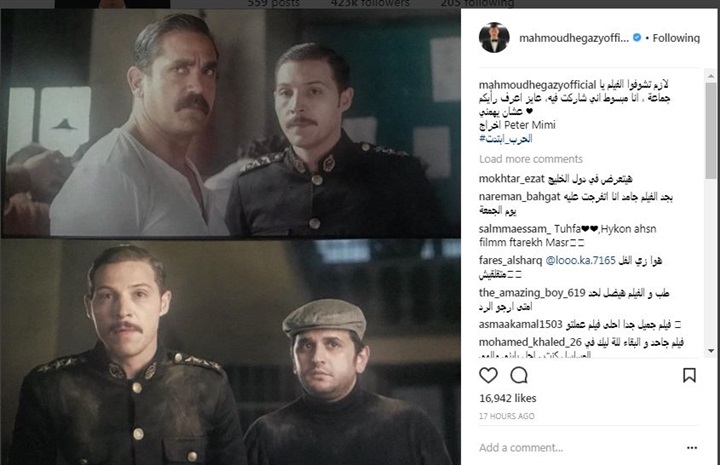Expand Load more comments
This screenshot has width=720, height=465.
click(530, 159)
